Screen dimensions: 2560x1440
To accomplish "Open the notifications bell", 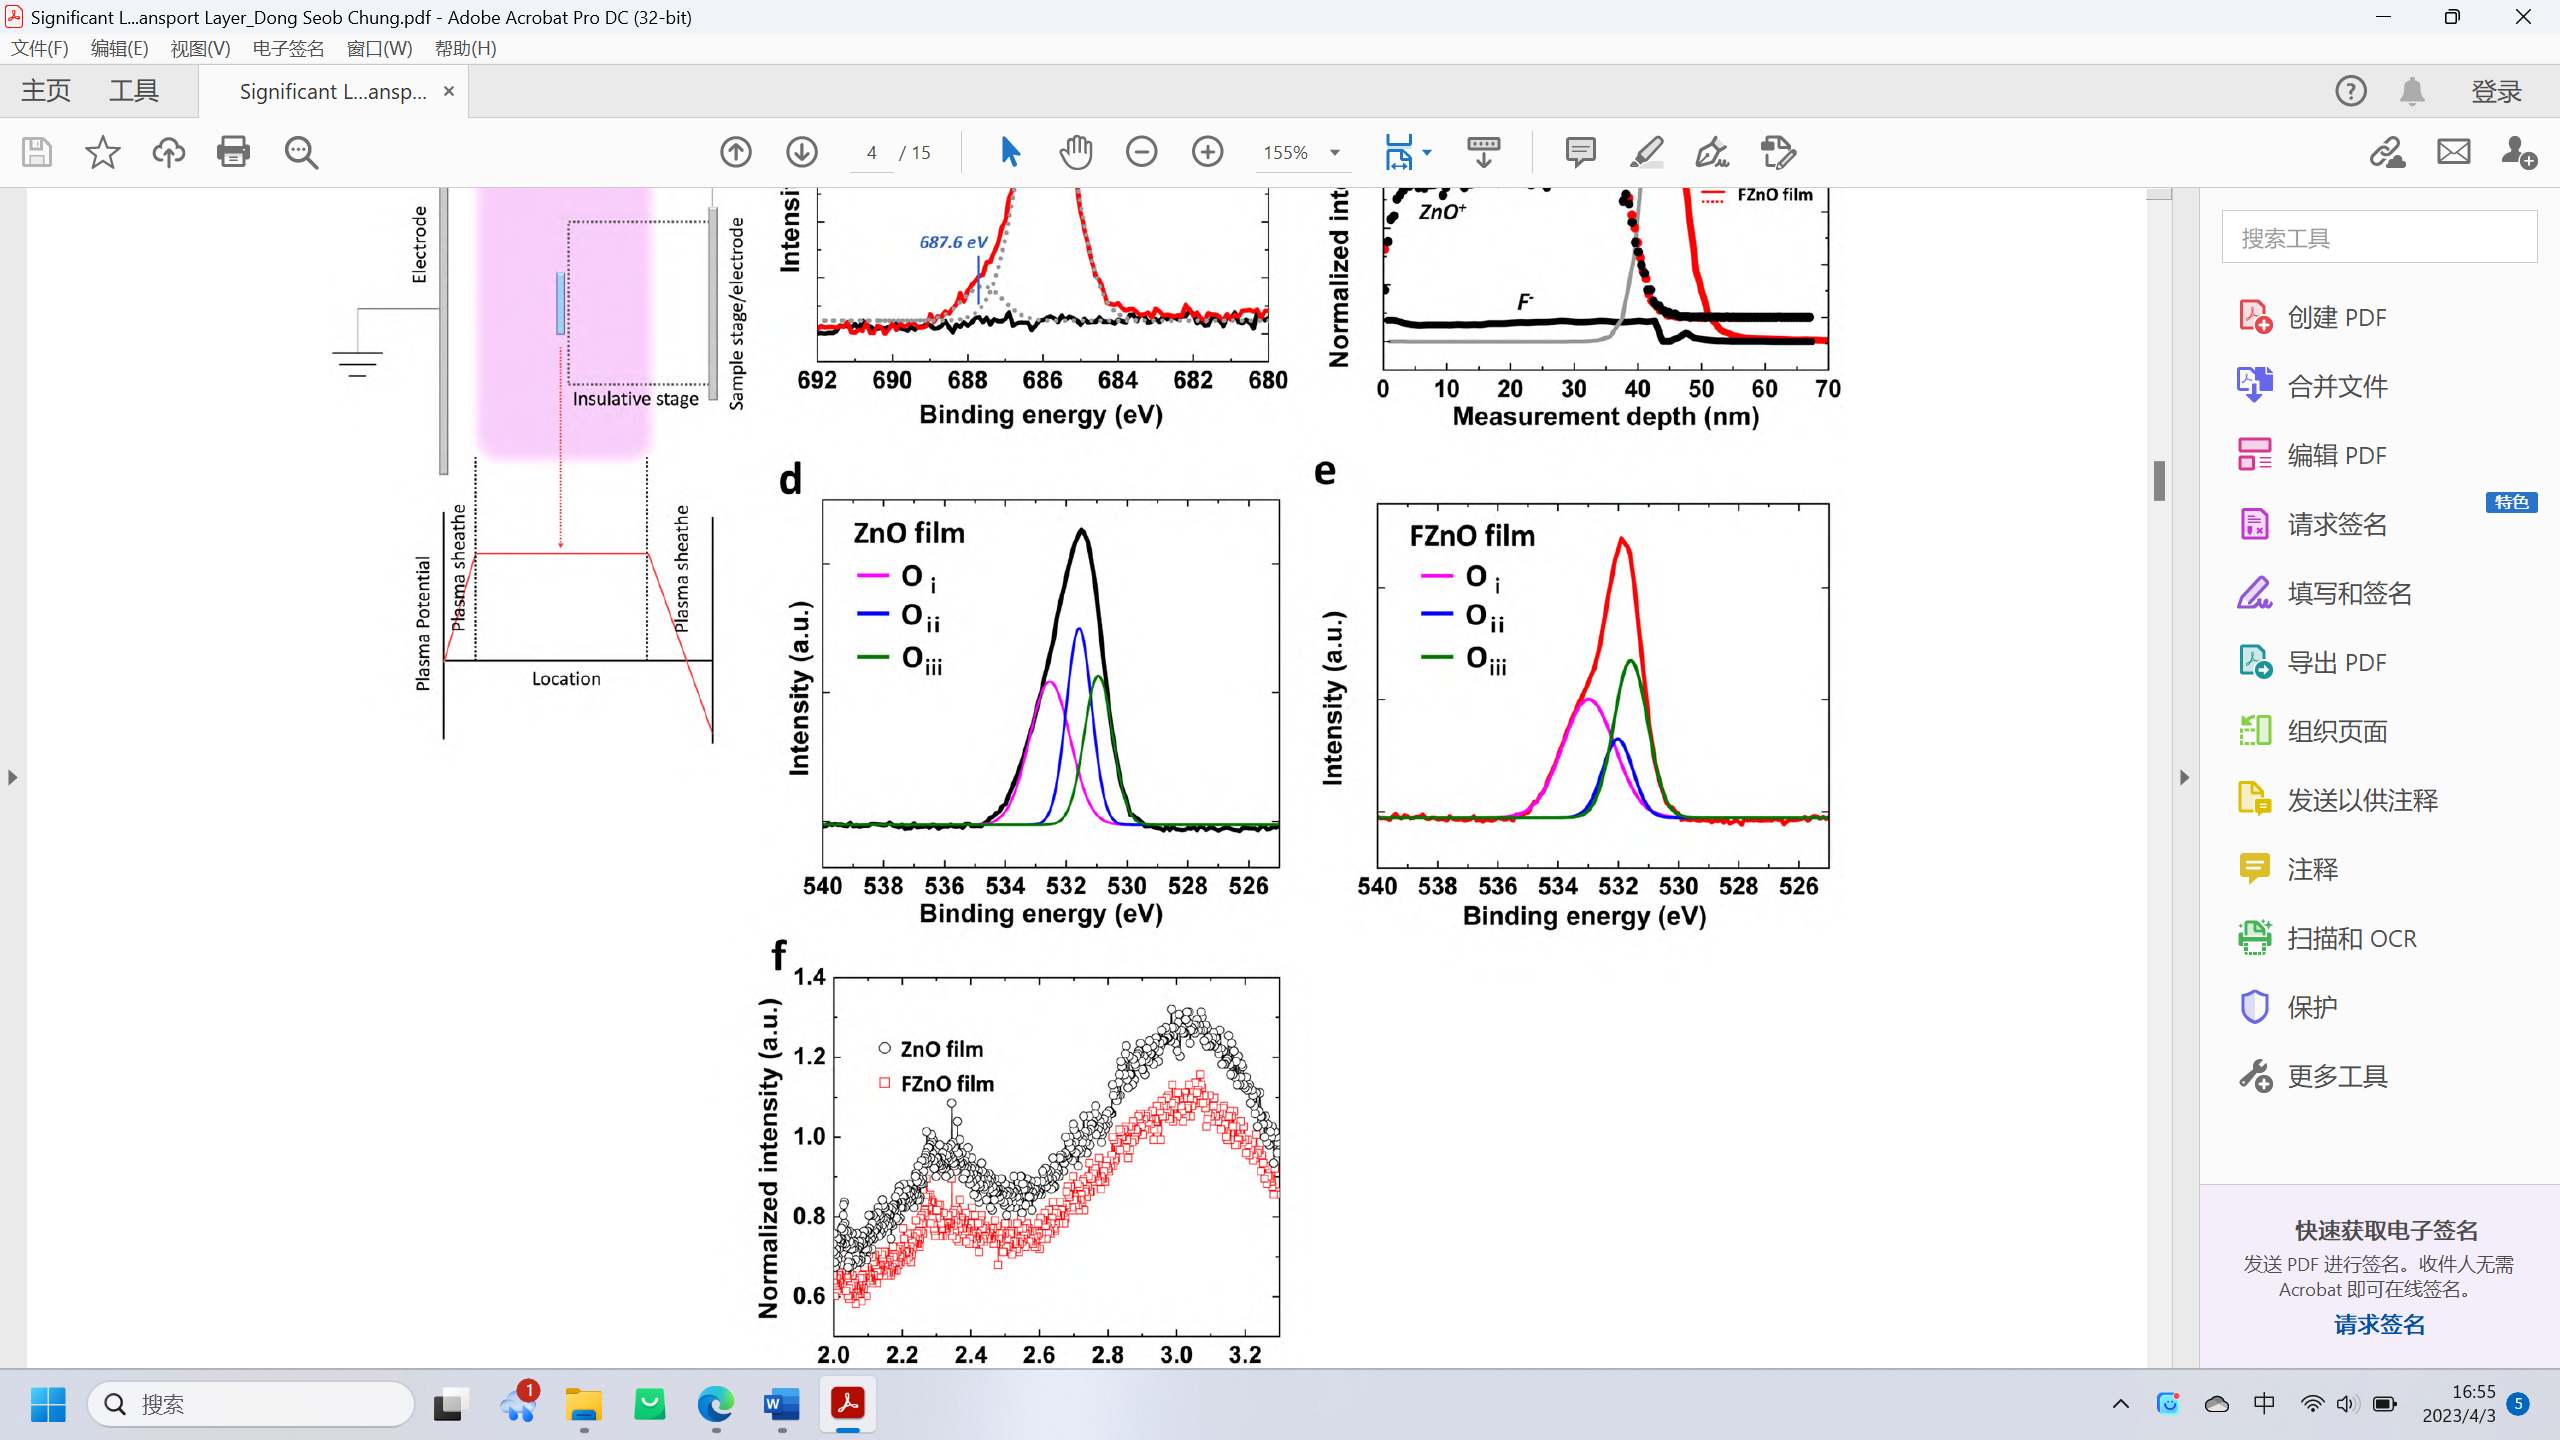I will pyautogui.click(x=2412, y=91).
